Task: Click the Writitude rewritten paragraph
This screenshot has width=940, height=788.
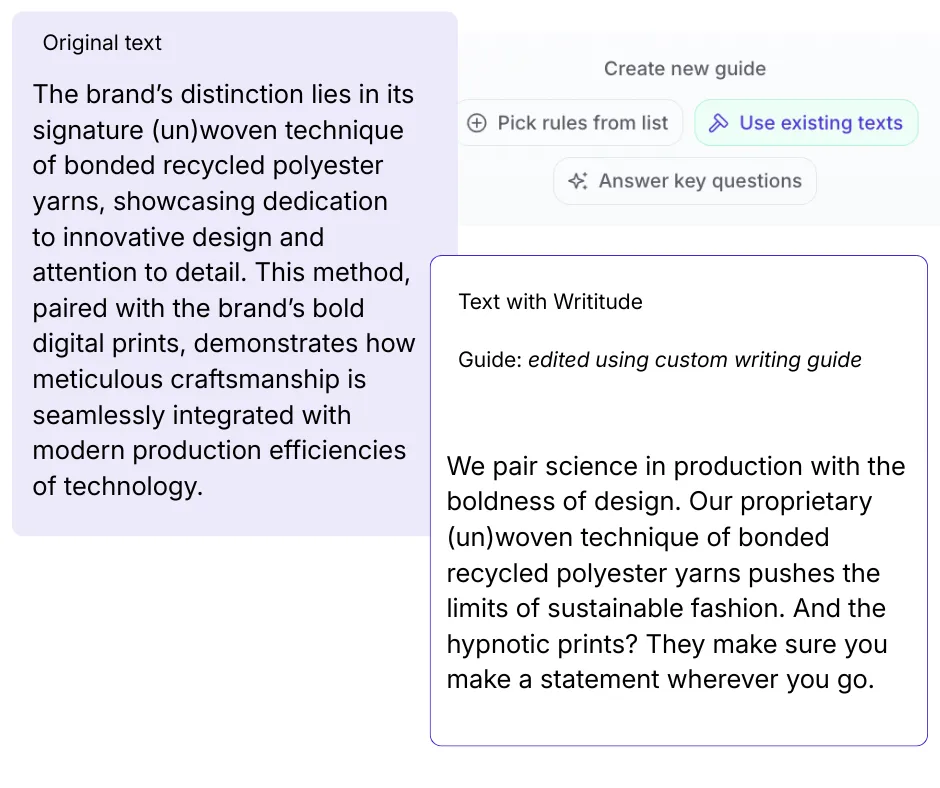Action: pyautogui.click(x=675, y=572)
